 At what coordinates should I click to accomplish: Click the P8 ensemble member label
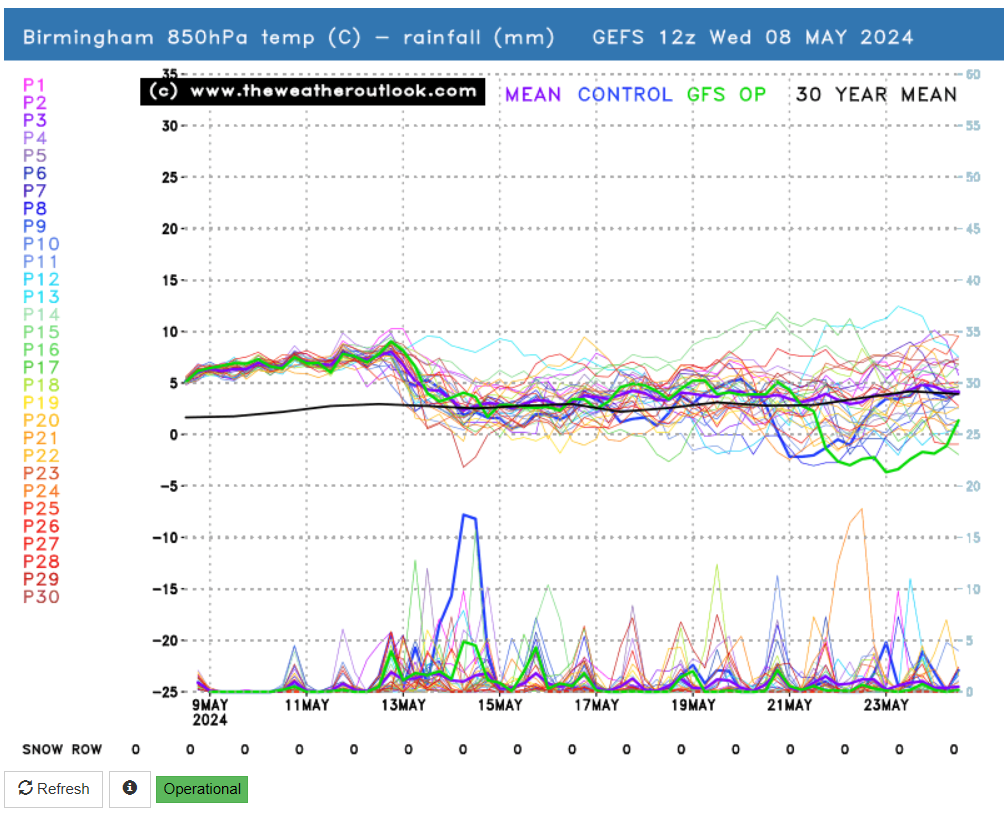[x=35, y=208]
